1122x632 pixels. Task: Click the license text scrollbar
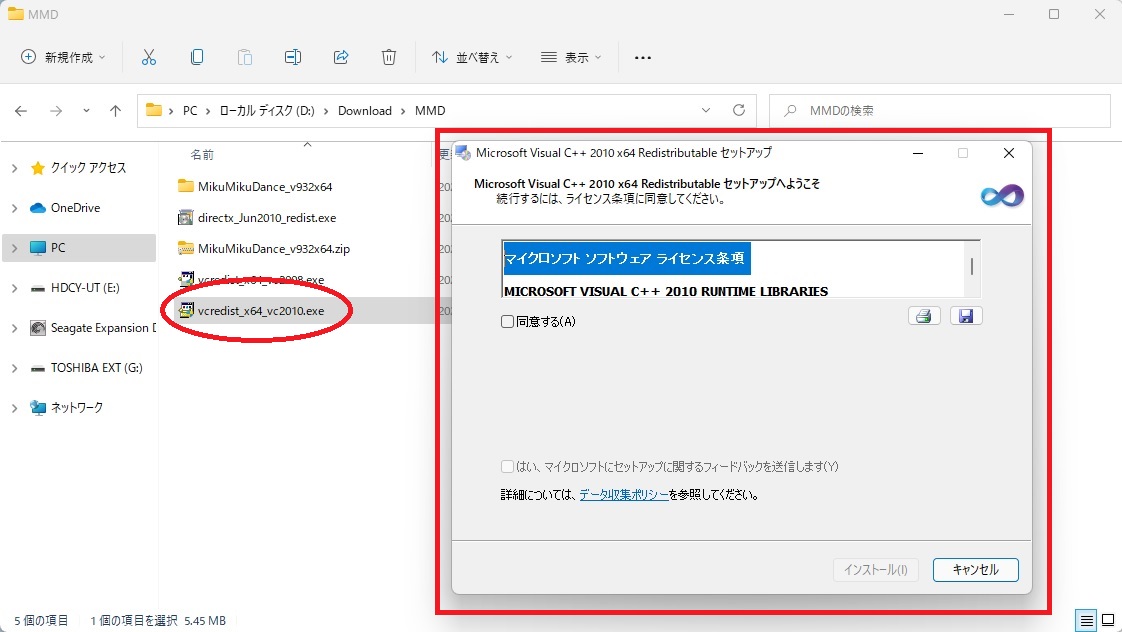pos(972,268)
